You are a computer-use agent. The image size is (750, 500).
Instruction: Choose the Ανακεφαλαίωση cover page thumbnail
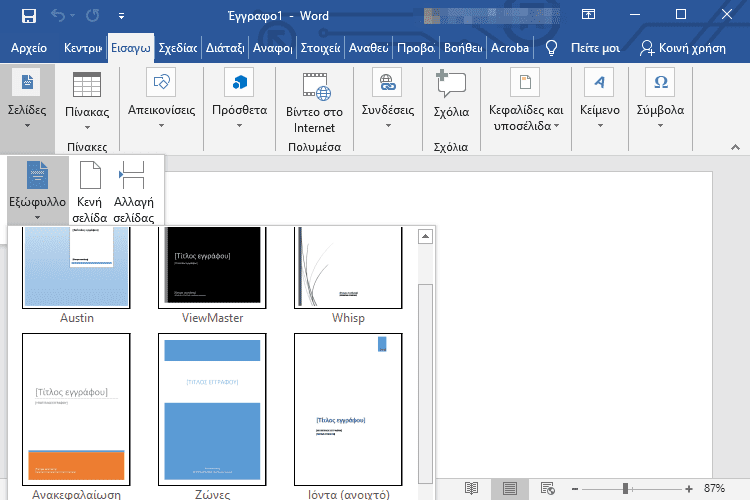click(76, 410)
